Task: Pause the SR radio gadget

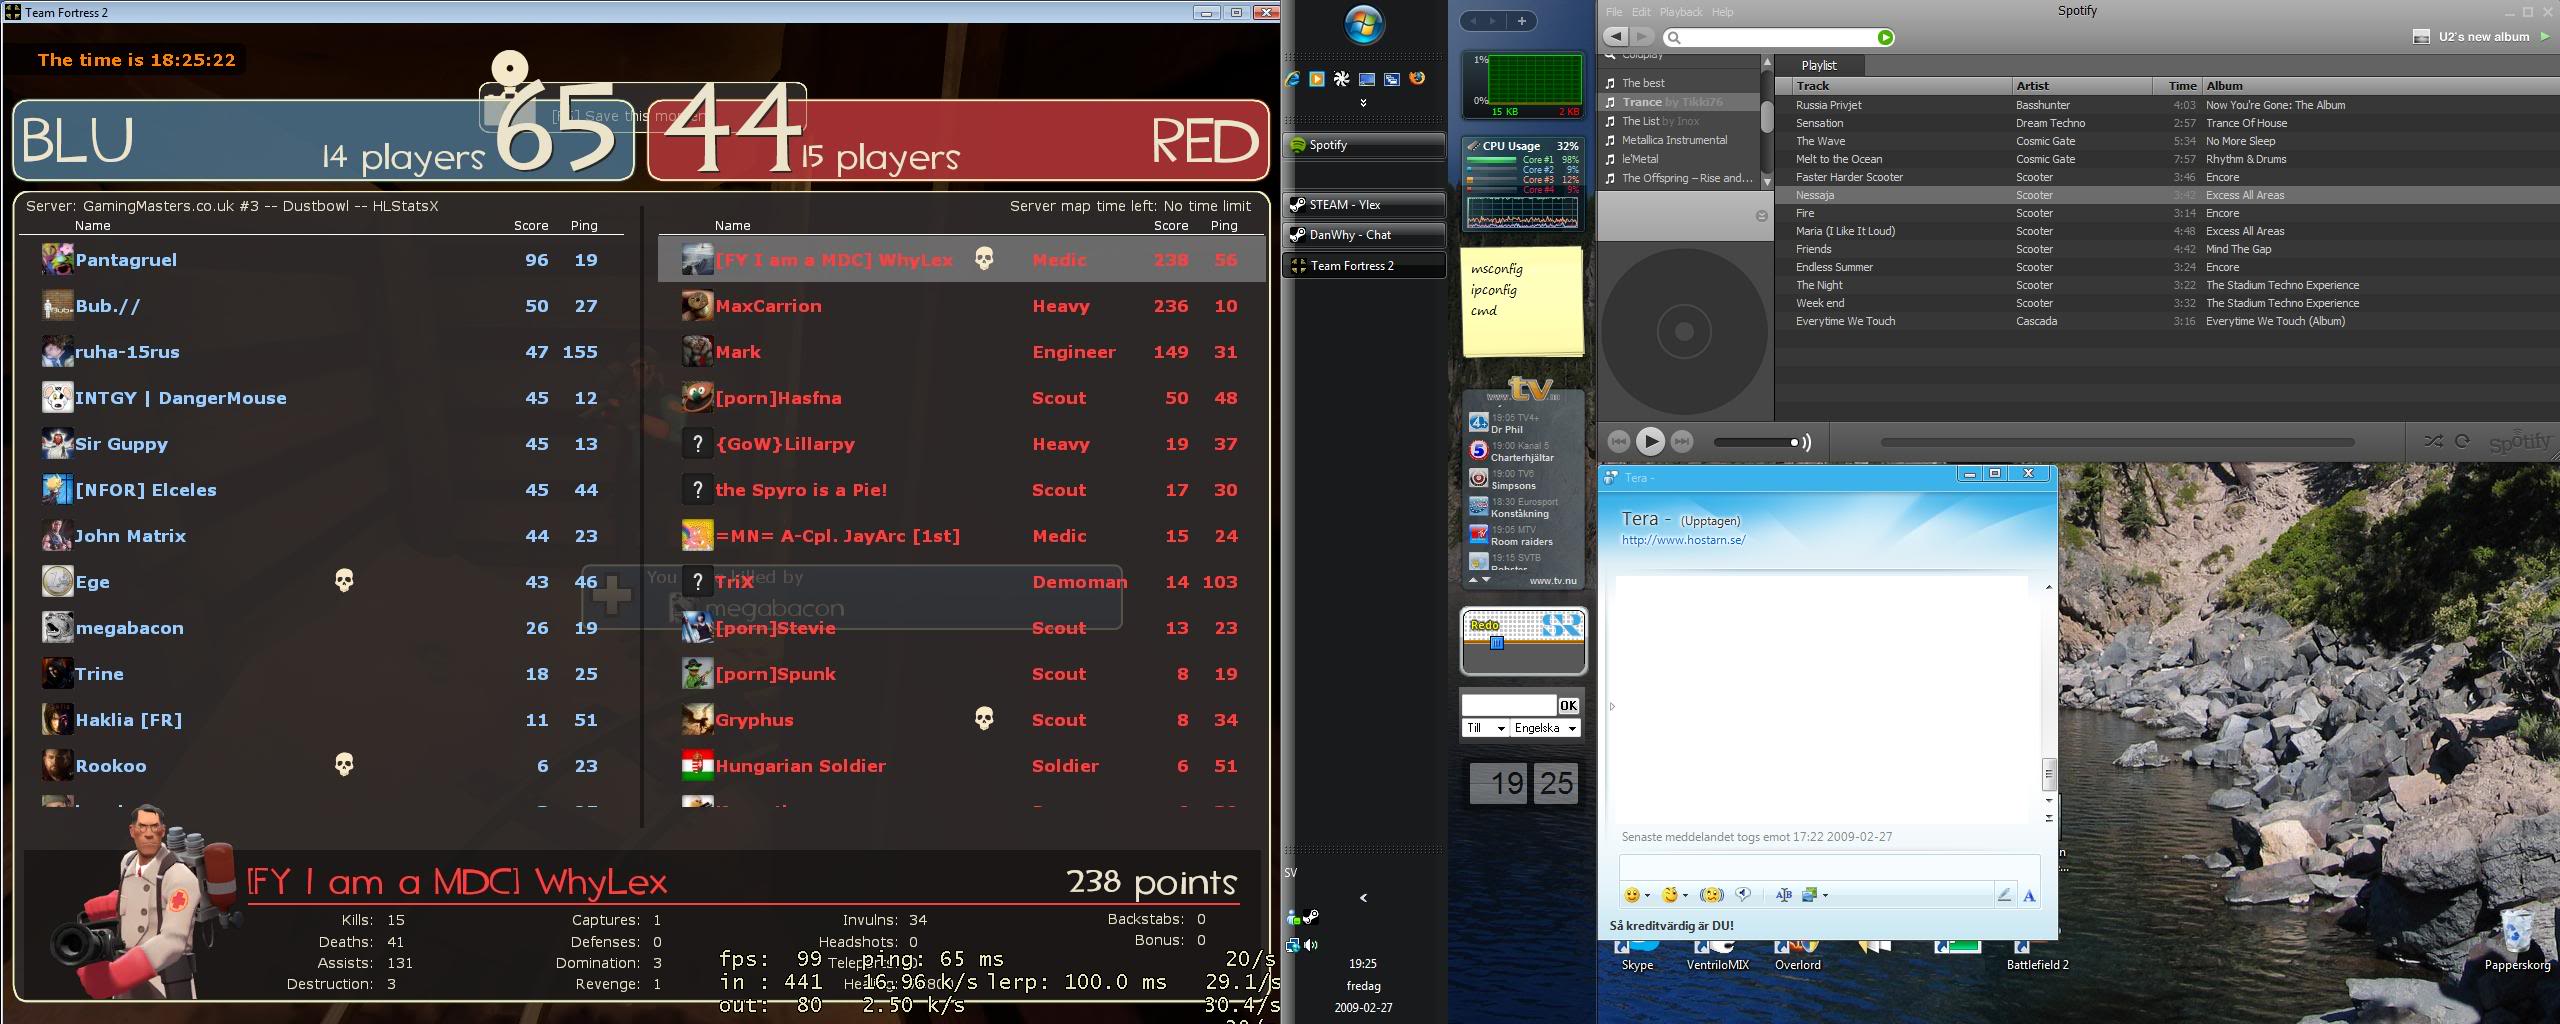Action: coord(1497,643)
